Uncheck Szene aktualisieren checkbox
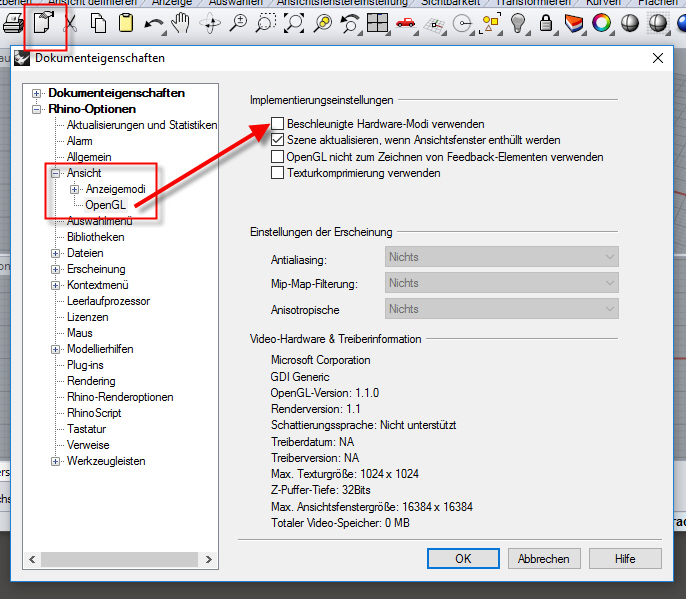This screenshot has width=686, height=599. tap(278, 140)
